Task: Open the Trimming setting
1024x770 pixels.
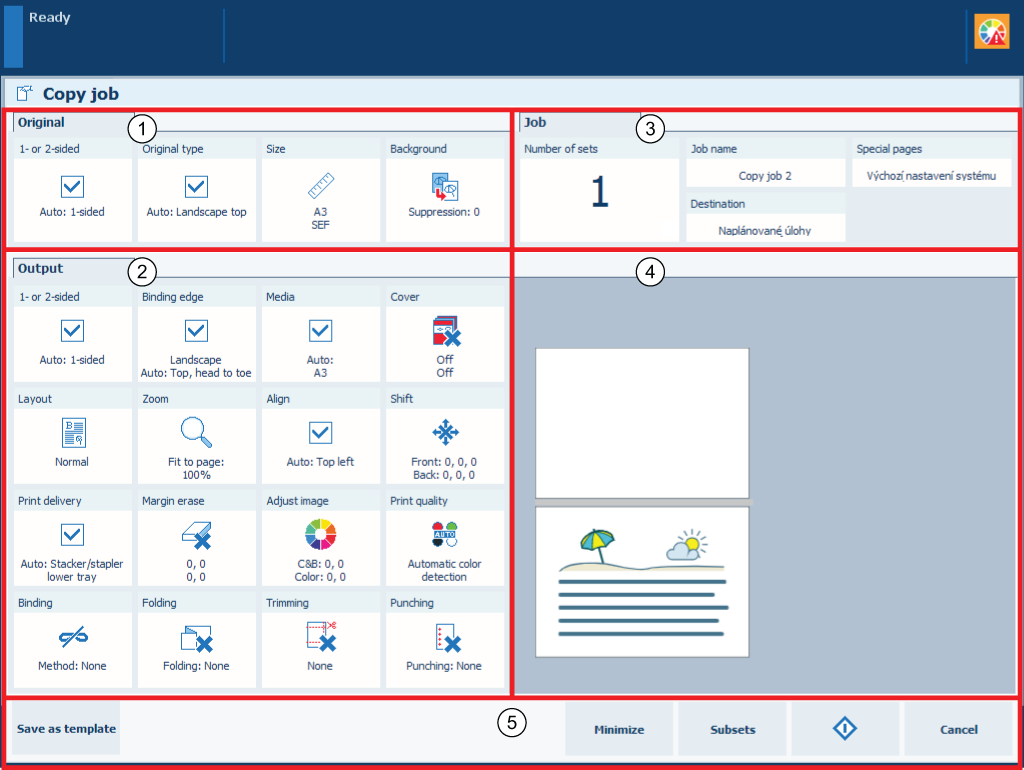Action: [x=320, y=637]
